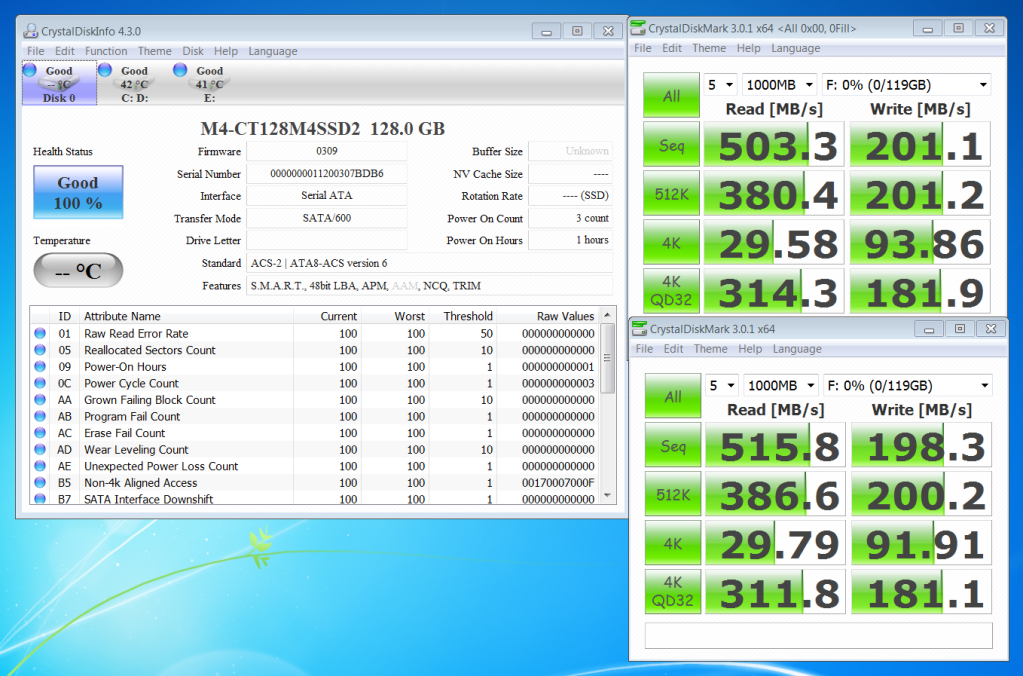The height and width of the screenshot is (676, 1023).
Task: Click the Good 100 % health status button
Action: [x=78, y=192]
